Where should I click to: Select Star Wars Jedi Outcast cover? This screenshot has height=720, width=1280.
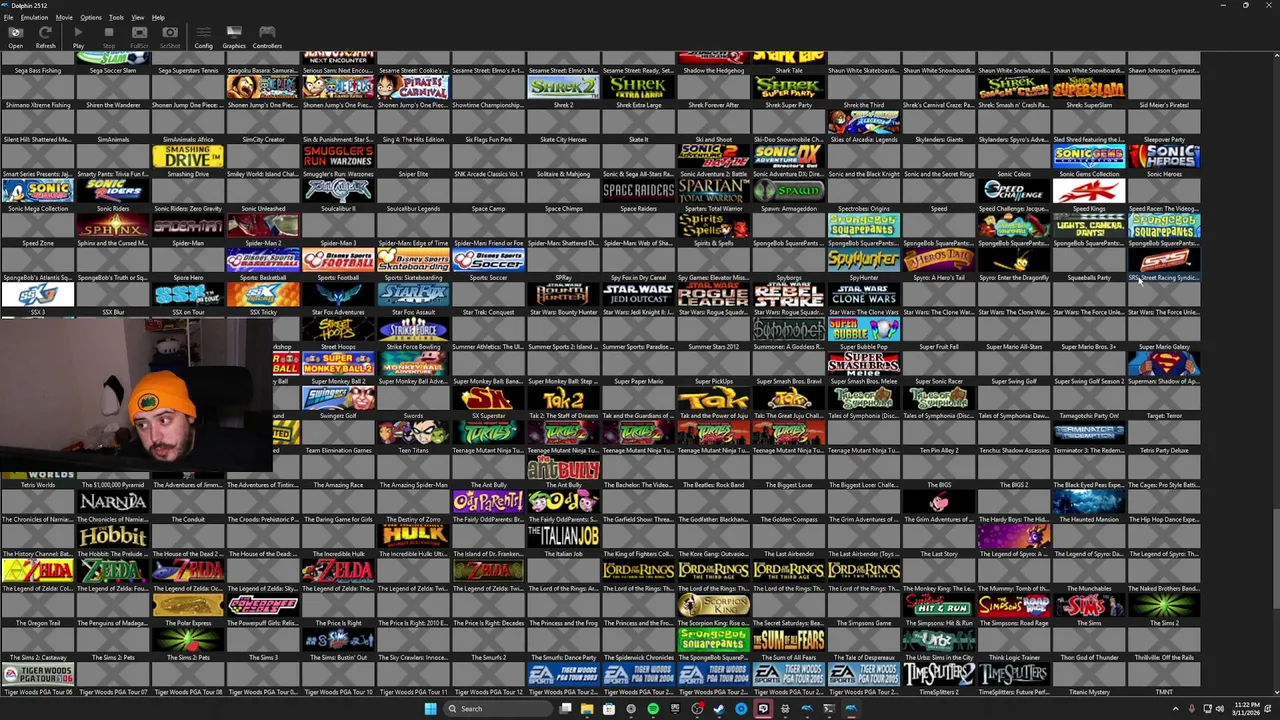point(638,294)
